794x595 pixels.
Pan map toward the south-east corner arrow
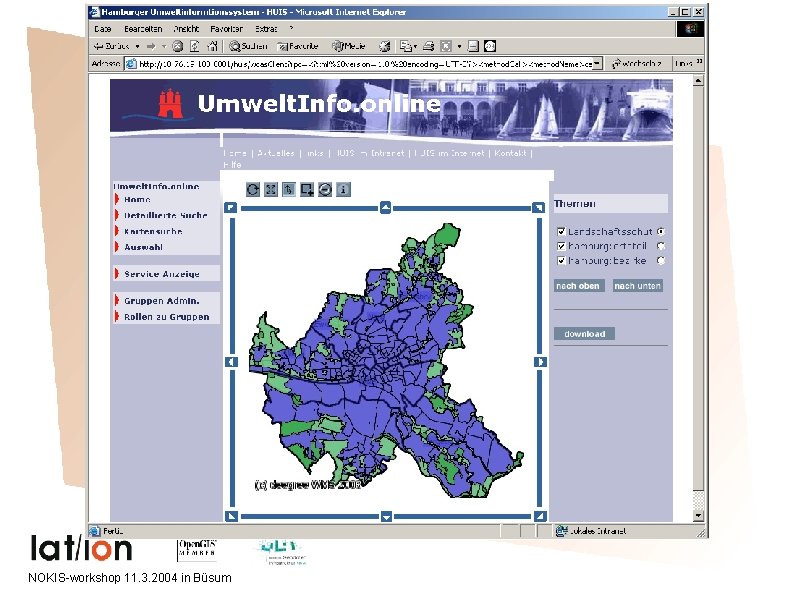coord(540,517)
